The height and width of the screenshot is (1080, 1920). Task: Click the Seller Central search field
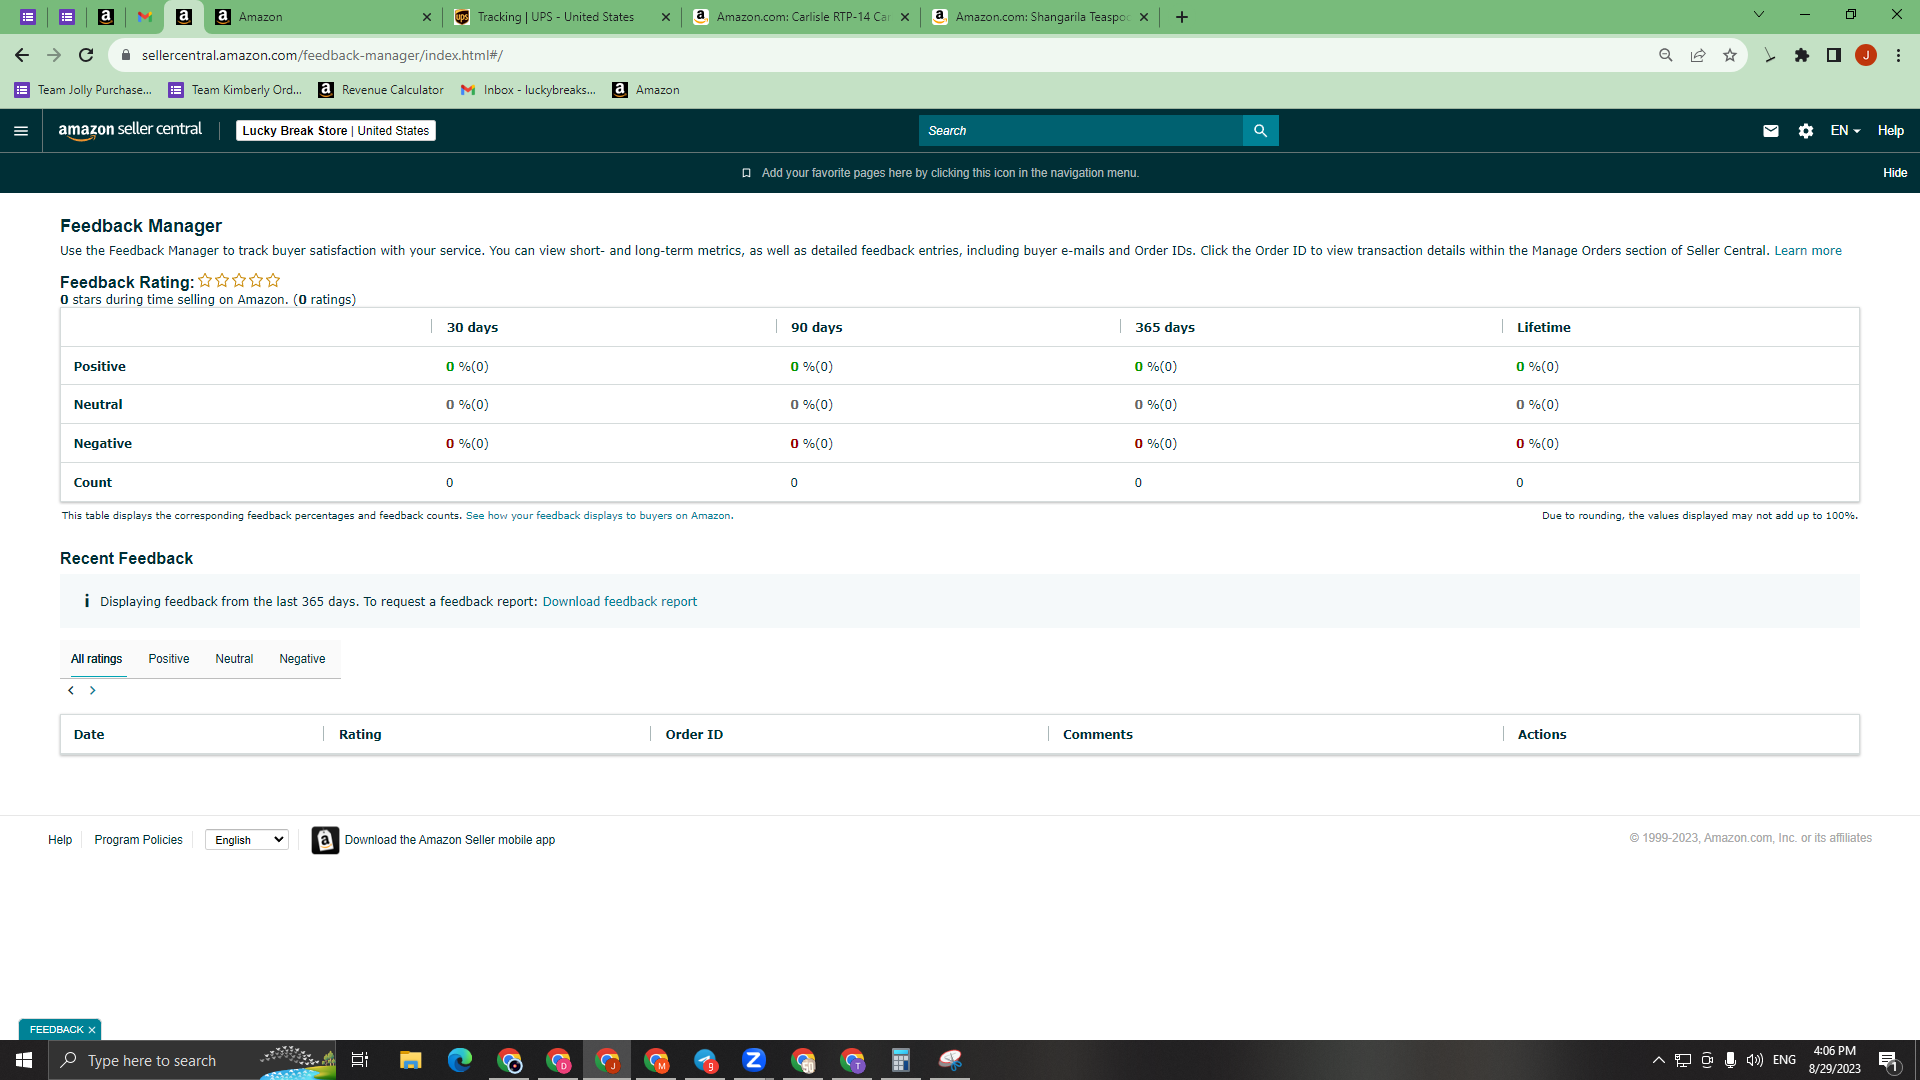(x=1080, y=131)
